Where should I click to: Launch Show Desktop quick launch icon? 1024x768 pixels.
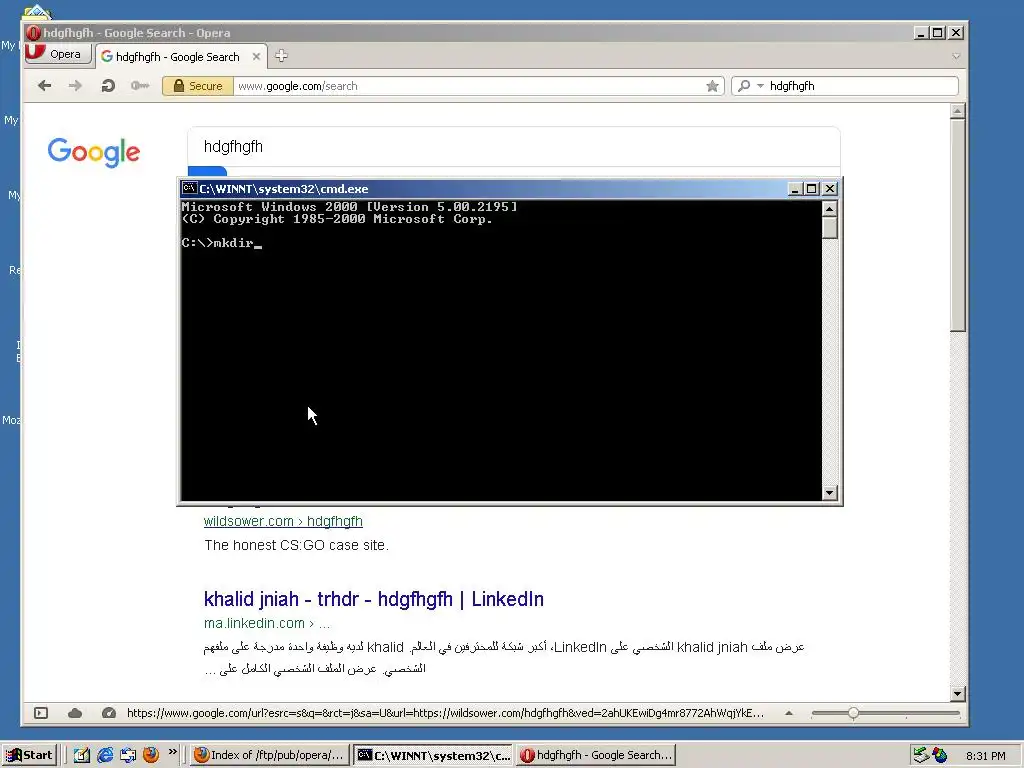82,755
